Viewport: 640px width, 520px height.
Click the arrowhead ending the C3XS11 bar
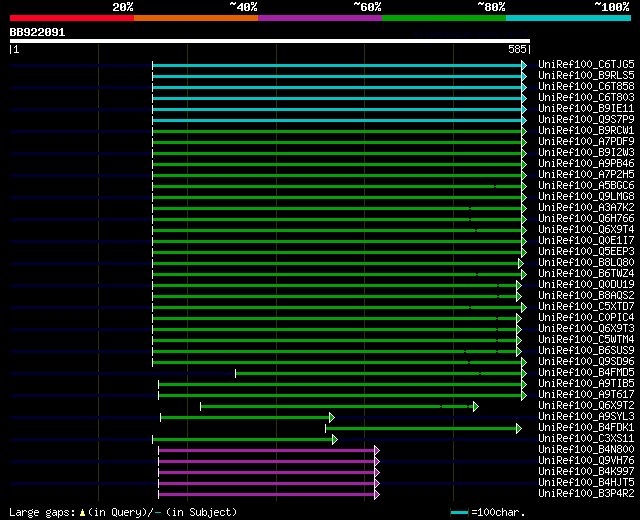[x=335, y=440]
